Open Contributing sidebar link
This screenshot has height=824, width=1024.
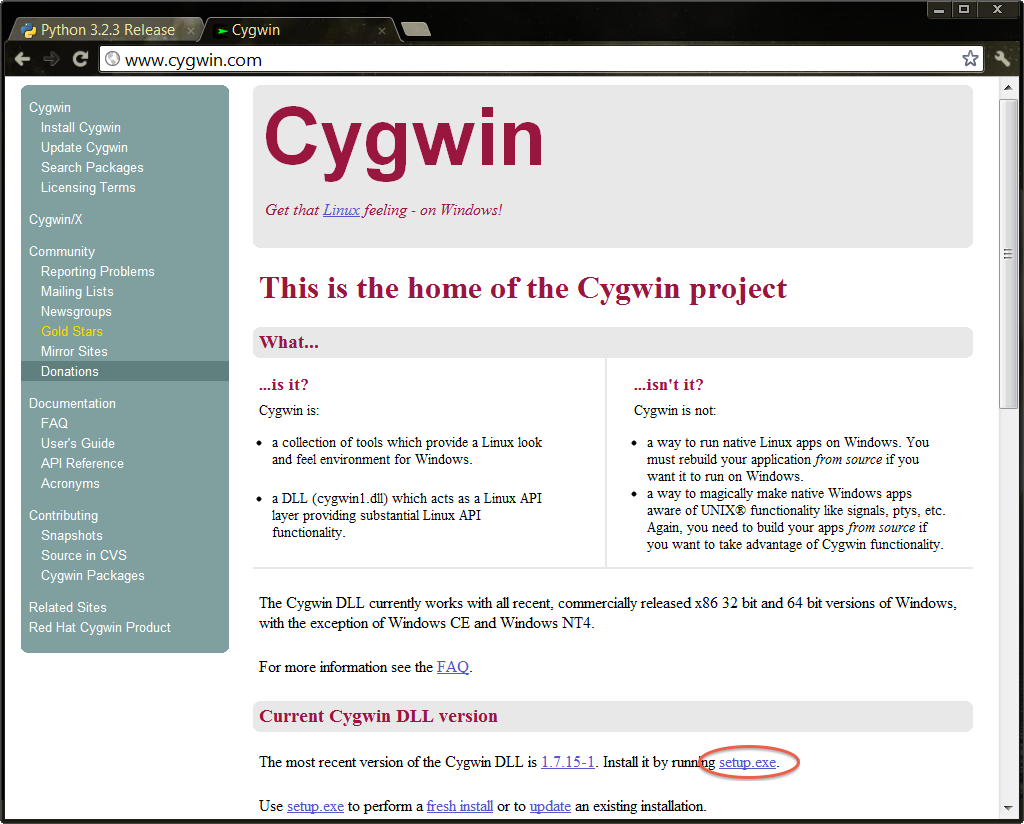63,516
